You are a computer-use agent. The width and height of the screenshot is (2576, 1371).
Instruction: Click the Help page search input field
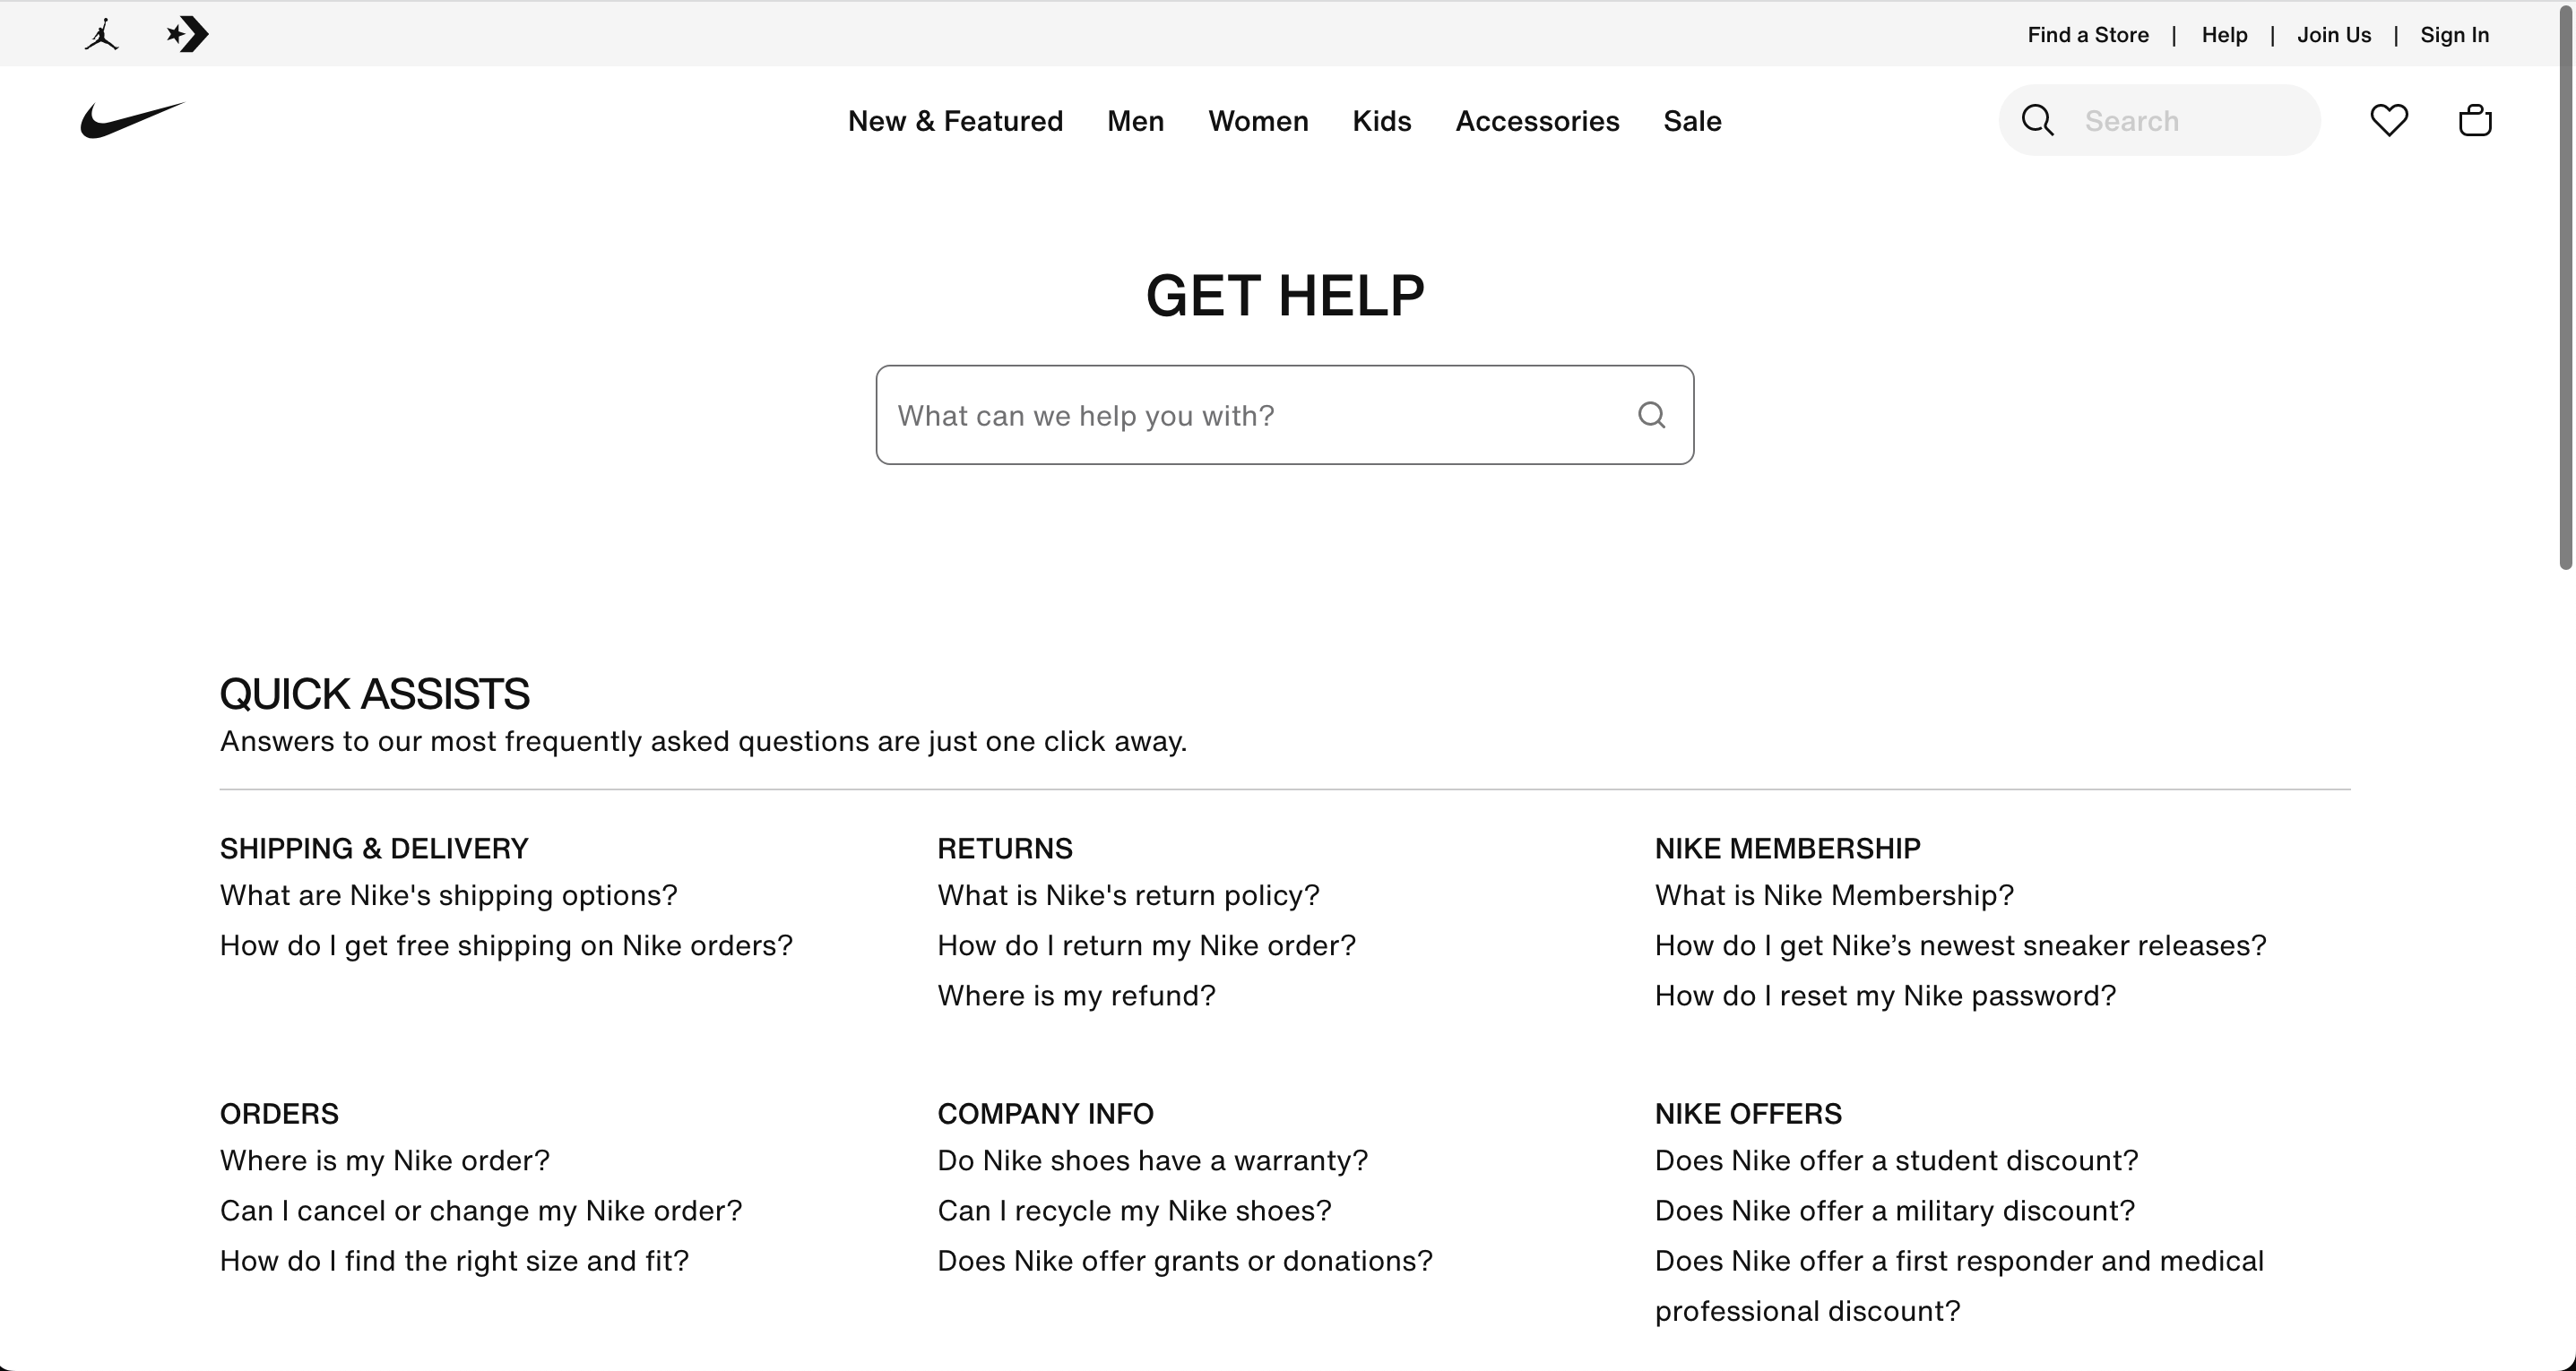(1284, 414)
